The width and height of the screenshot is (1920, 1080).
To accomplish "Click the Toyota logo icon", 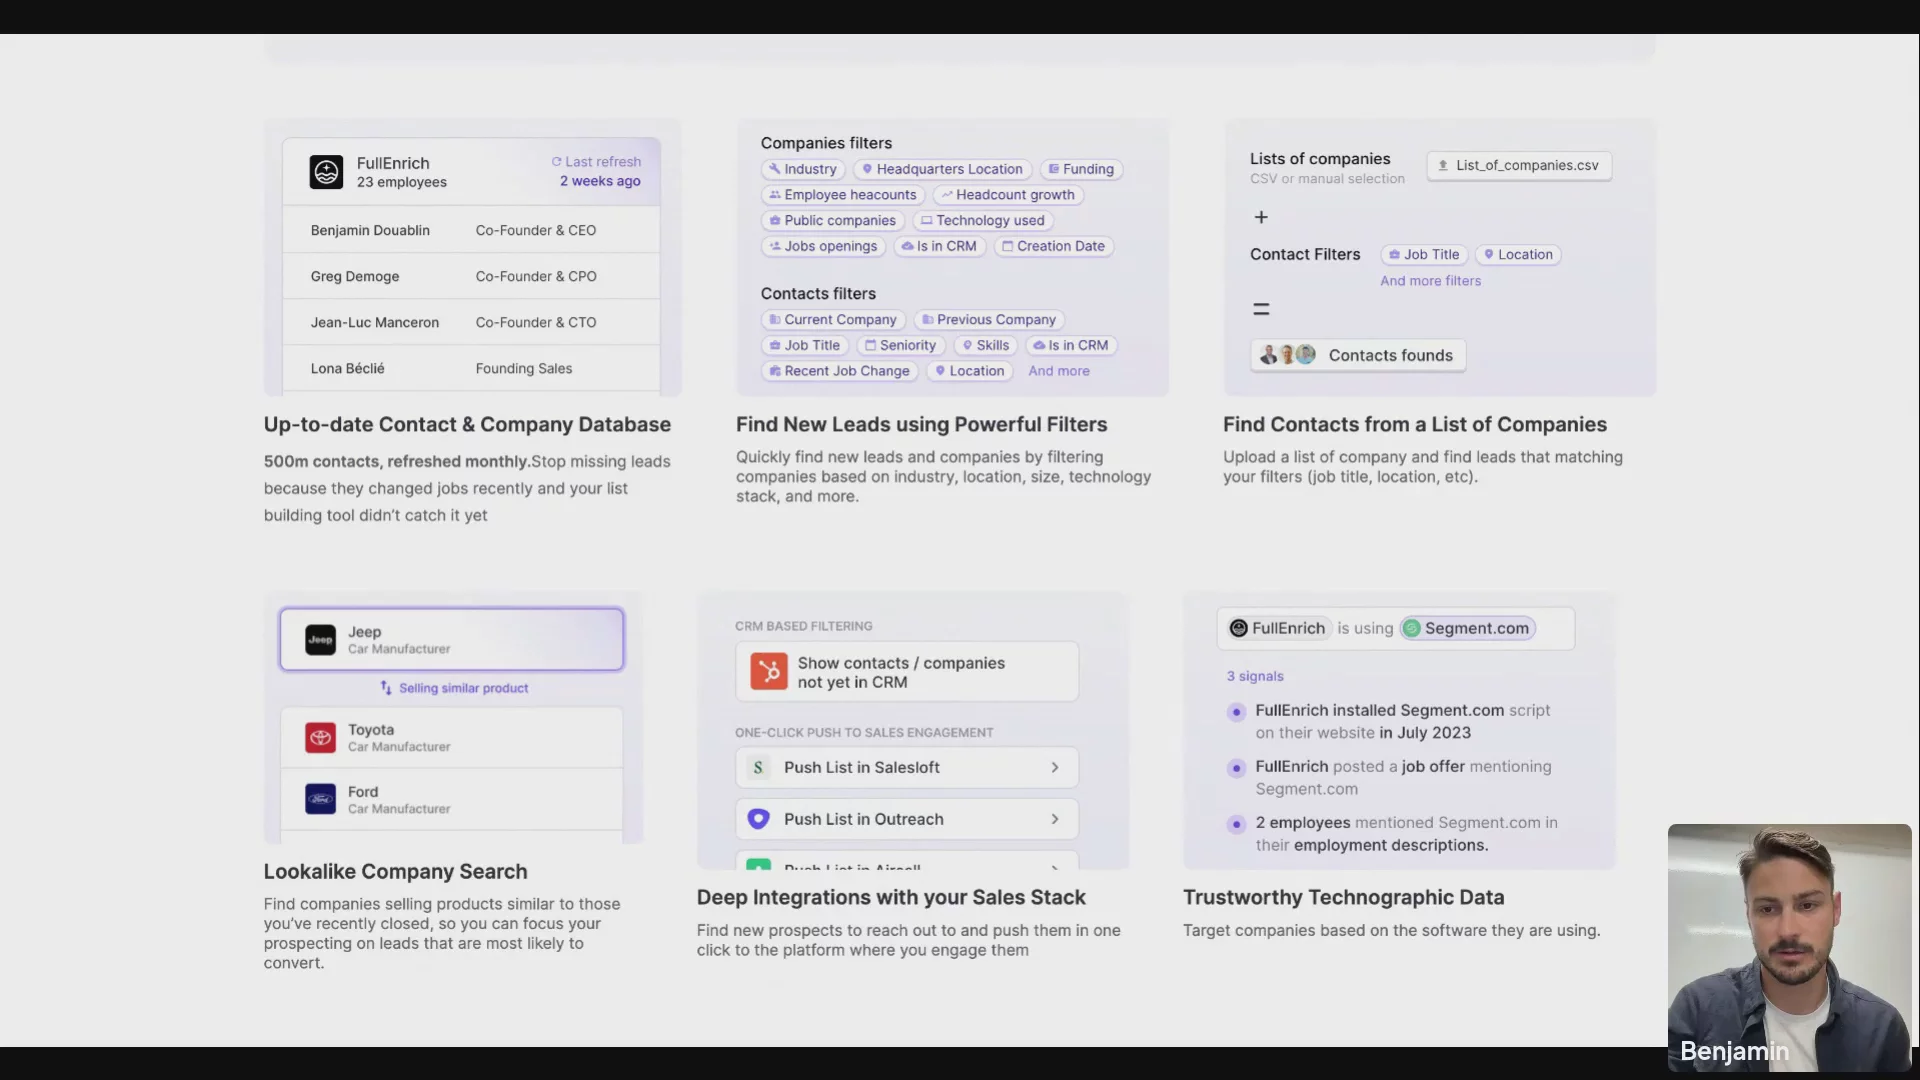I will coord(320,738).
